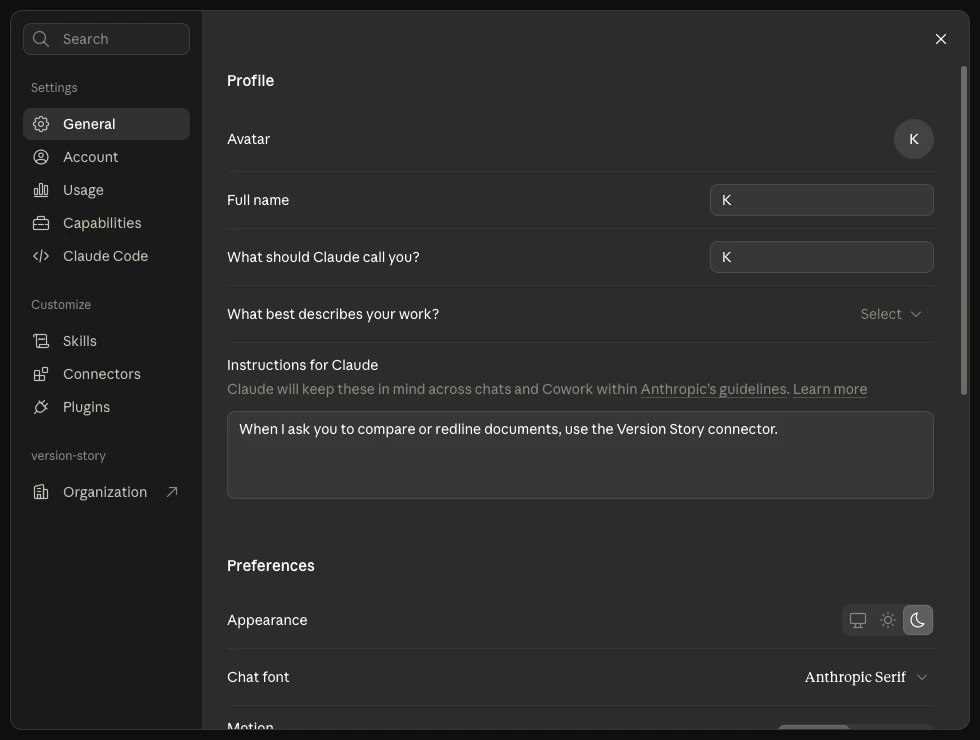Select dark mode moon icon
This screenshot has width=980, height=740.
[x=918, y=620]
